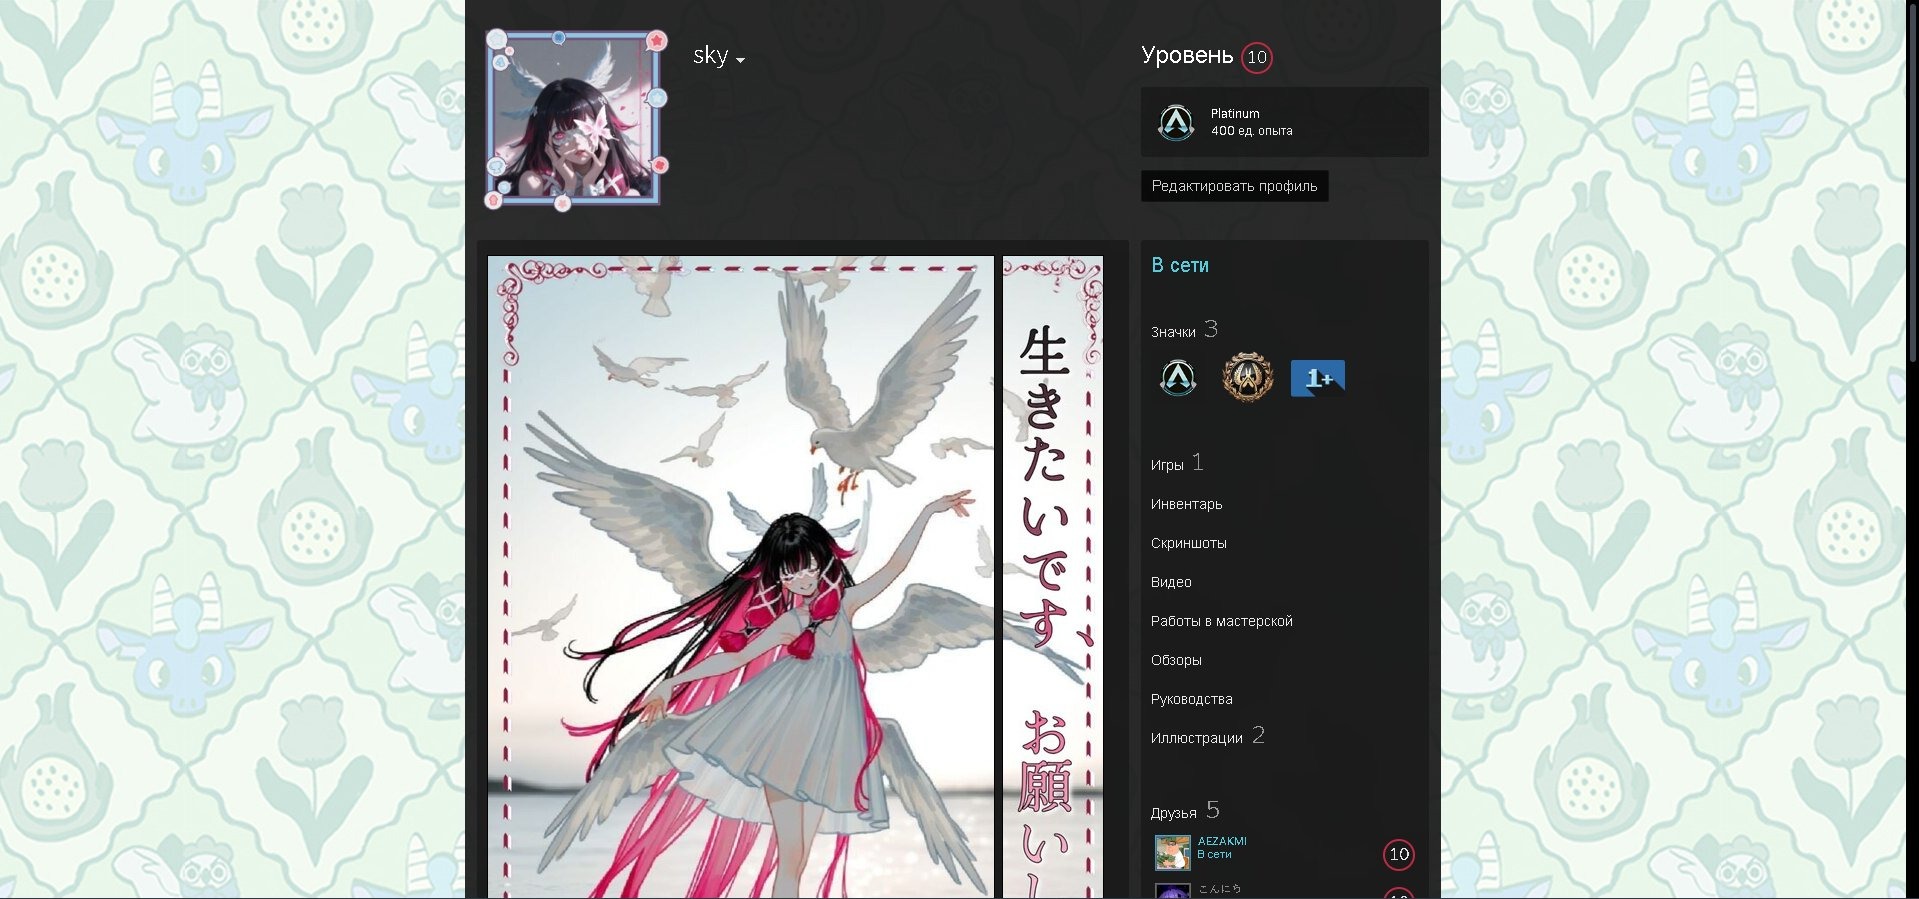This screenshot has height=899, width=1919.
Task: Open the Platinum badge icon in the featured badge box
Action: (1176, 122)
